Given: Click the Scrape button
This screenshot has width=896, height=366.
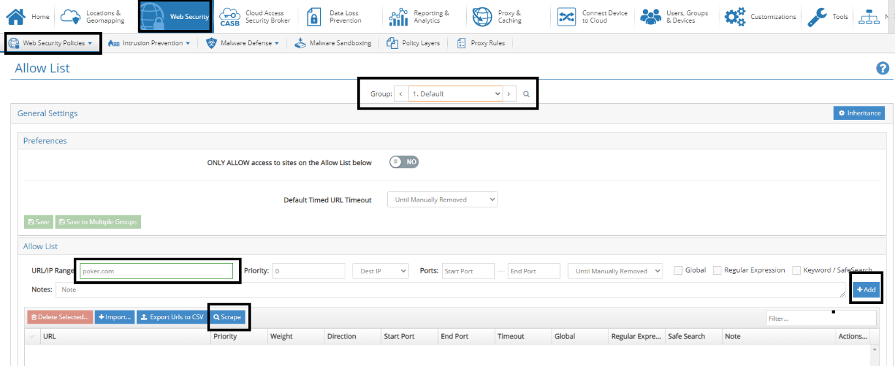Looking at the screenshot, I should click(227, 317).
